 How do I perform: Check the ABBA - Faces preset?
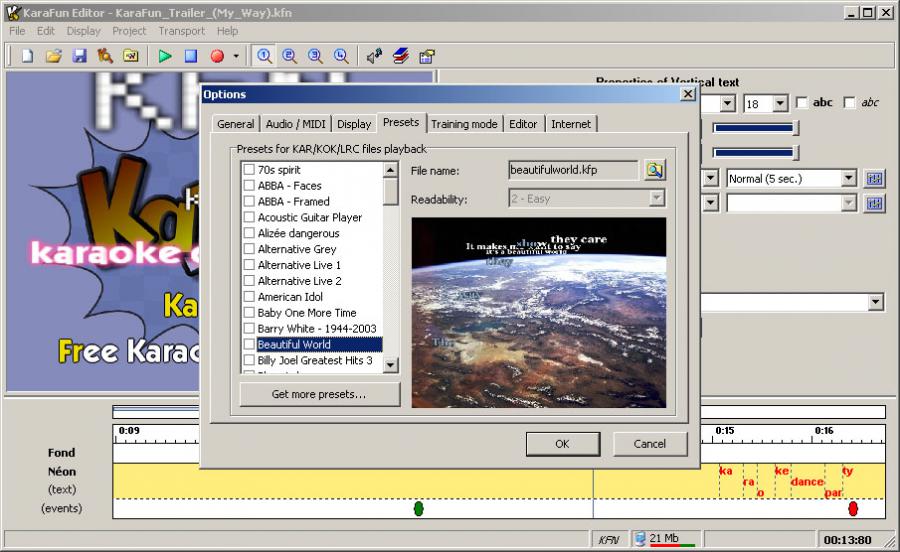click(249, 185)
